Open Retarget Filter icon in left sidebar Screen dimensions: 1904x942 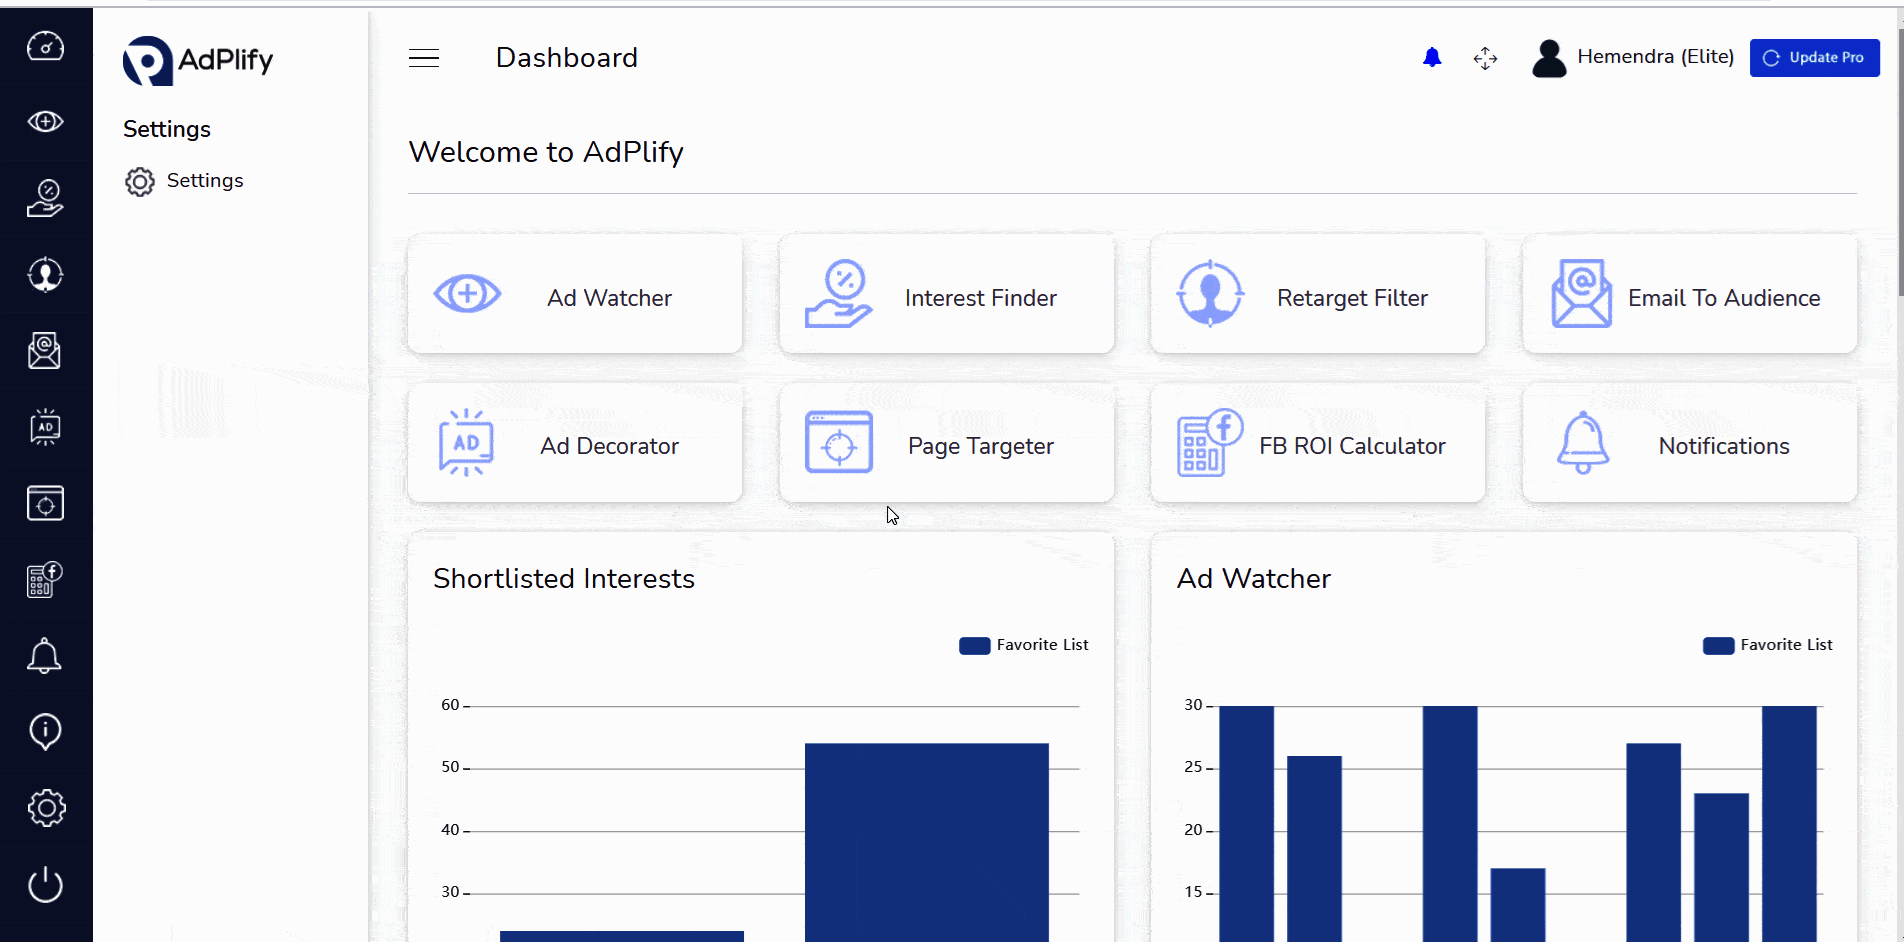coord(45,274)
